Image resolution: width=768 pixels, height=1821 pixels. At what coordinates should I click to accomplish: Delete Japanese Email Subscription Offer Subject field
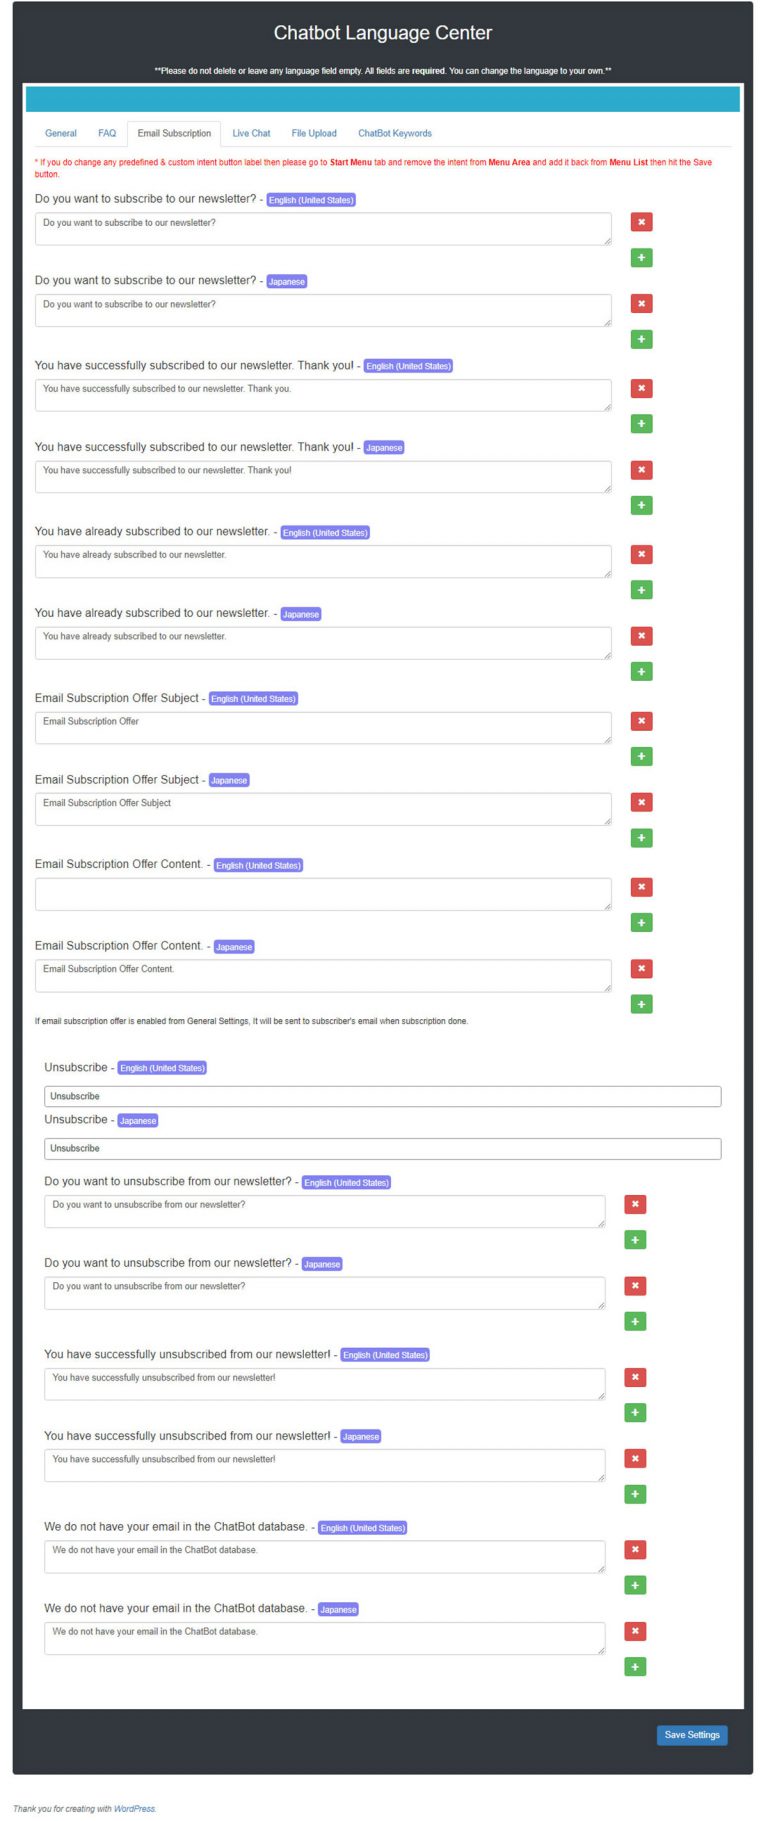(x=641, y=802)
